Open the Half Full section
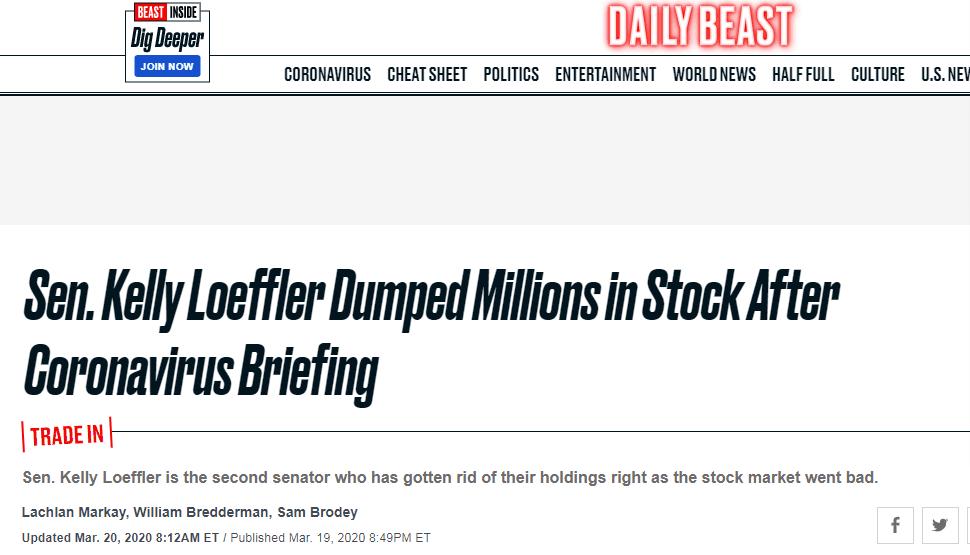Screen dimensions: 970x555 803,75
